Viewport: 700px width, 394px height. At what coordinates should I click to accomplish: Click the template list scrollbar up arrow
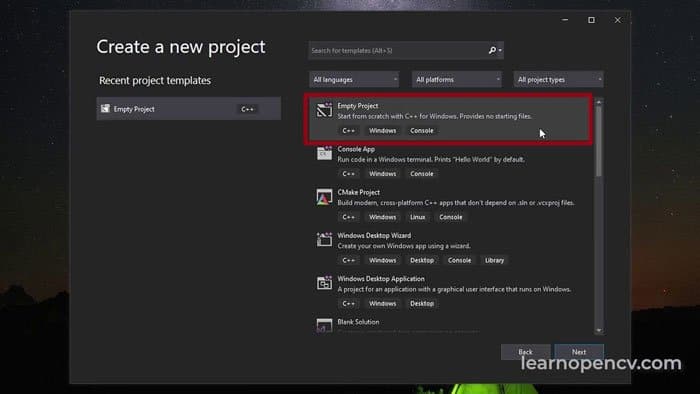pyautogui.click(x=599, y=102)
